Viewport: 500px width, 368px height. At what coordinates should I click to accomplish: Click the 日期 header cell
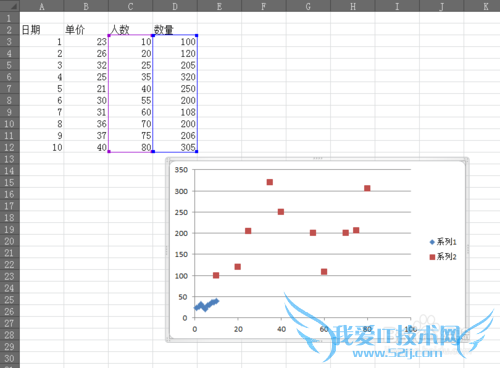pyautogui.click(x=42, y=30)
